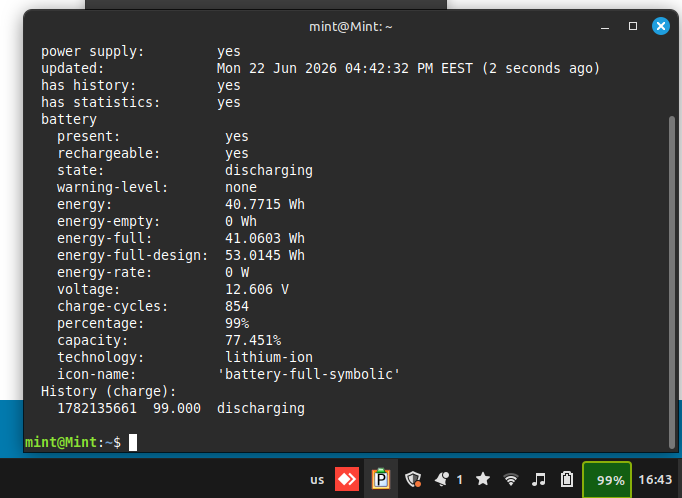Image resolution: width=682 pixels, height=498 pixels.
Task: Click the 99% battery indicator applet
Action: 607,480
